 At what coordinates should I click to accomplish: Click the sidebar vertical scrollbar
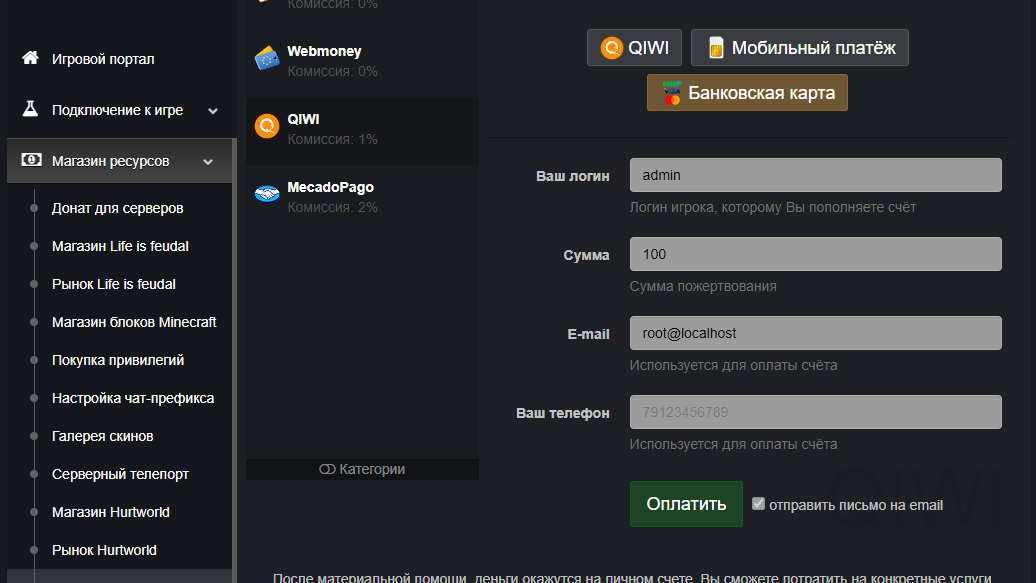[x=234, y=360]
